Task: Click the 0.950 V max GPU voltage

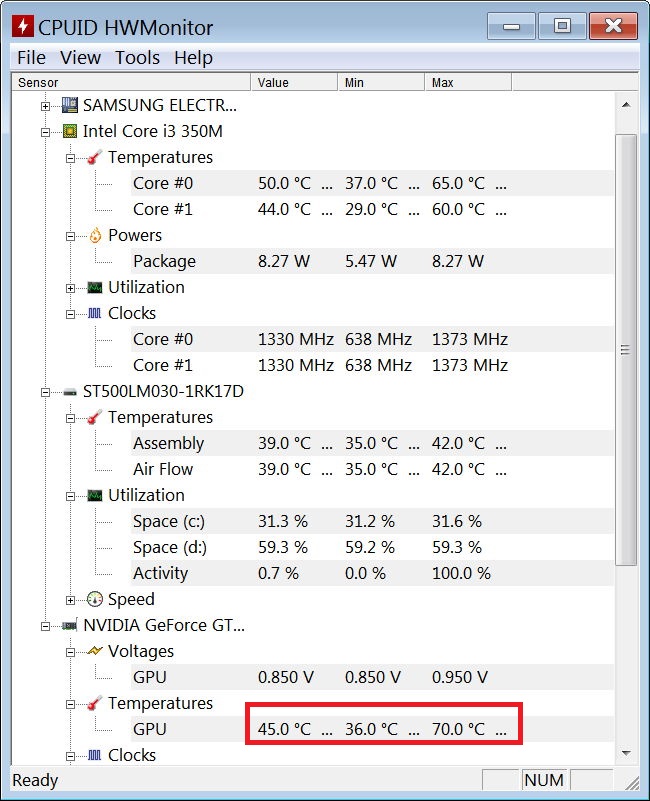Action: tap(459, 677)
